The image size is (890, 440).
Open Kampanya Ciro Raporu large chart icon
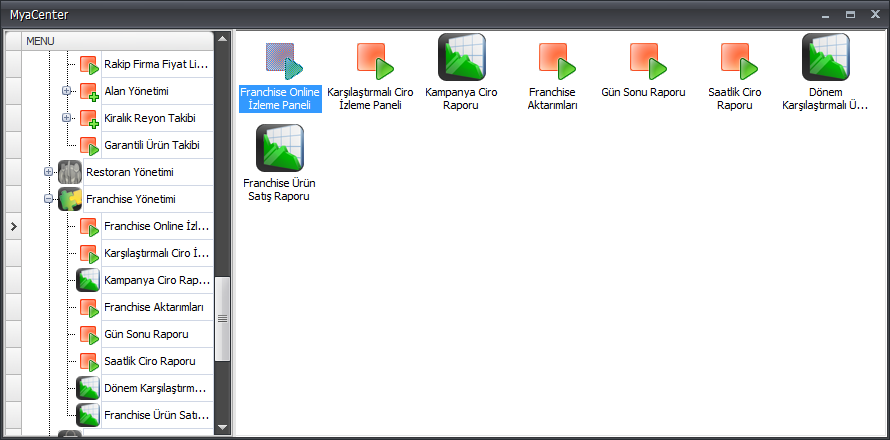click(x=461, y=57)
